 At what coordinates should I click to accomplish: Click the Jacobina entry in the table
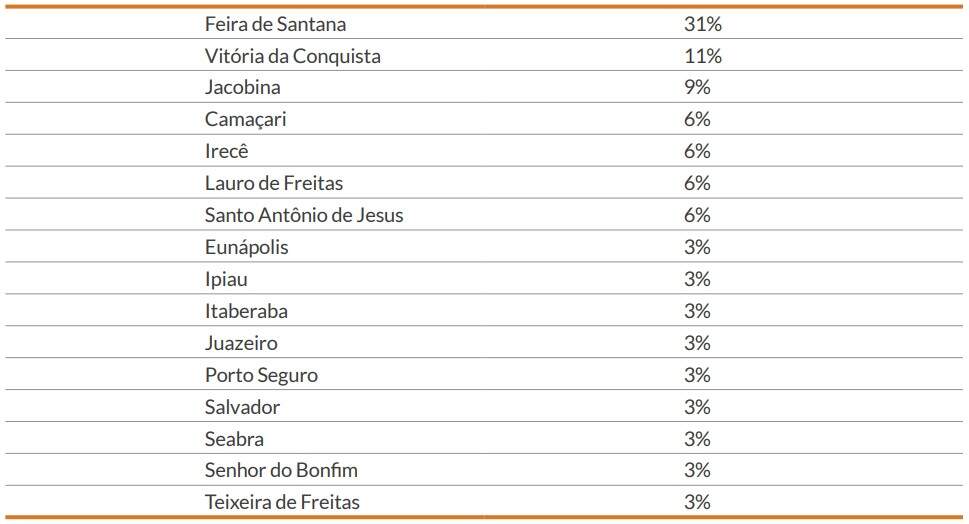[242, 87]
